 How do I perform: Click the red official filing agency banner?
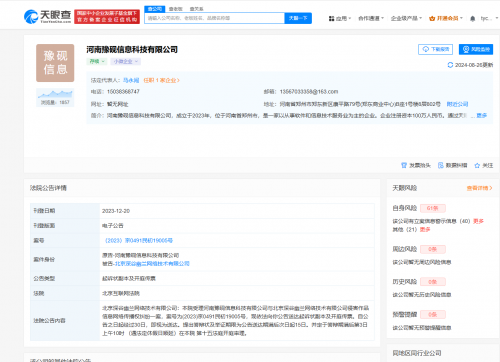click(x=107, y=16)
